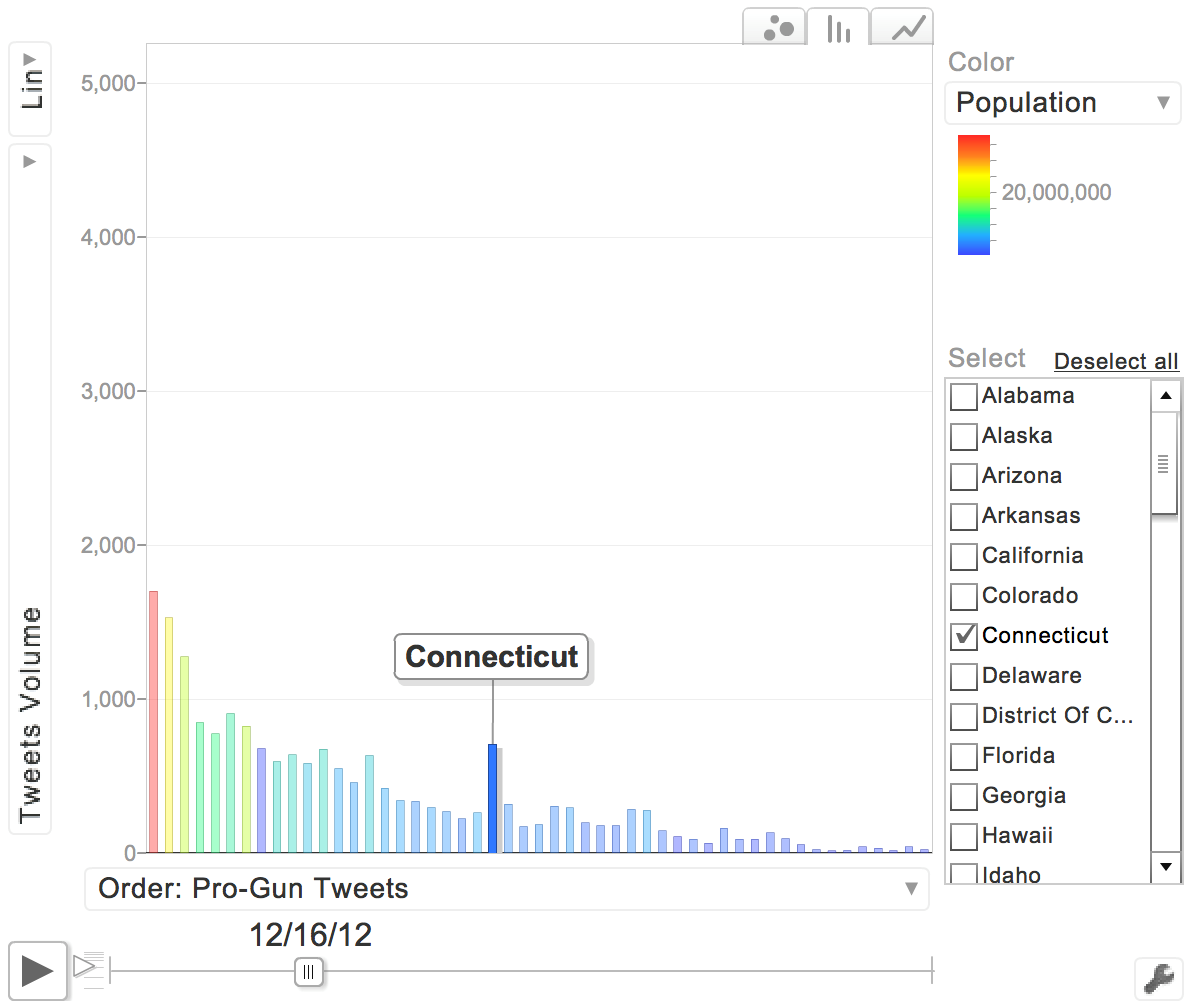Click the Deselect all link
This screenshot has width=1196, height=1007.
click(x=1116, y=361)
